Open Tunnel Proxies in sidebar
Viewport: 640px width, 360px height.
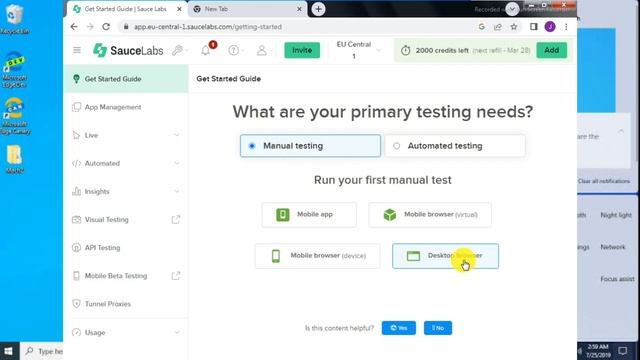(x=126, y=304)
